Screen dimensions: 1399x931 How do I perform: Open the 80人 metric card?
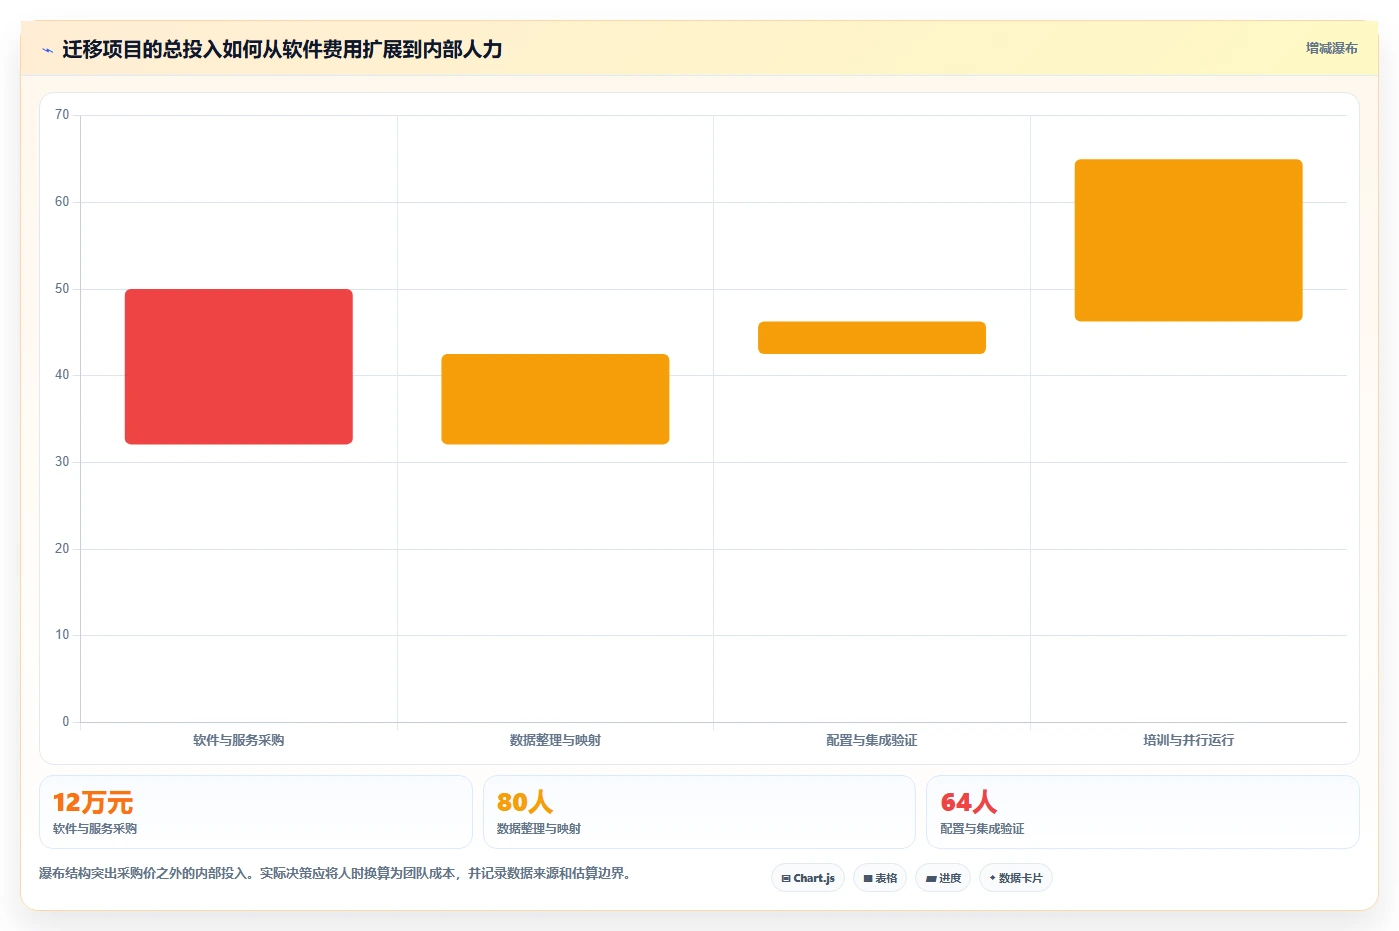(x=699, y=812)
